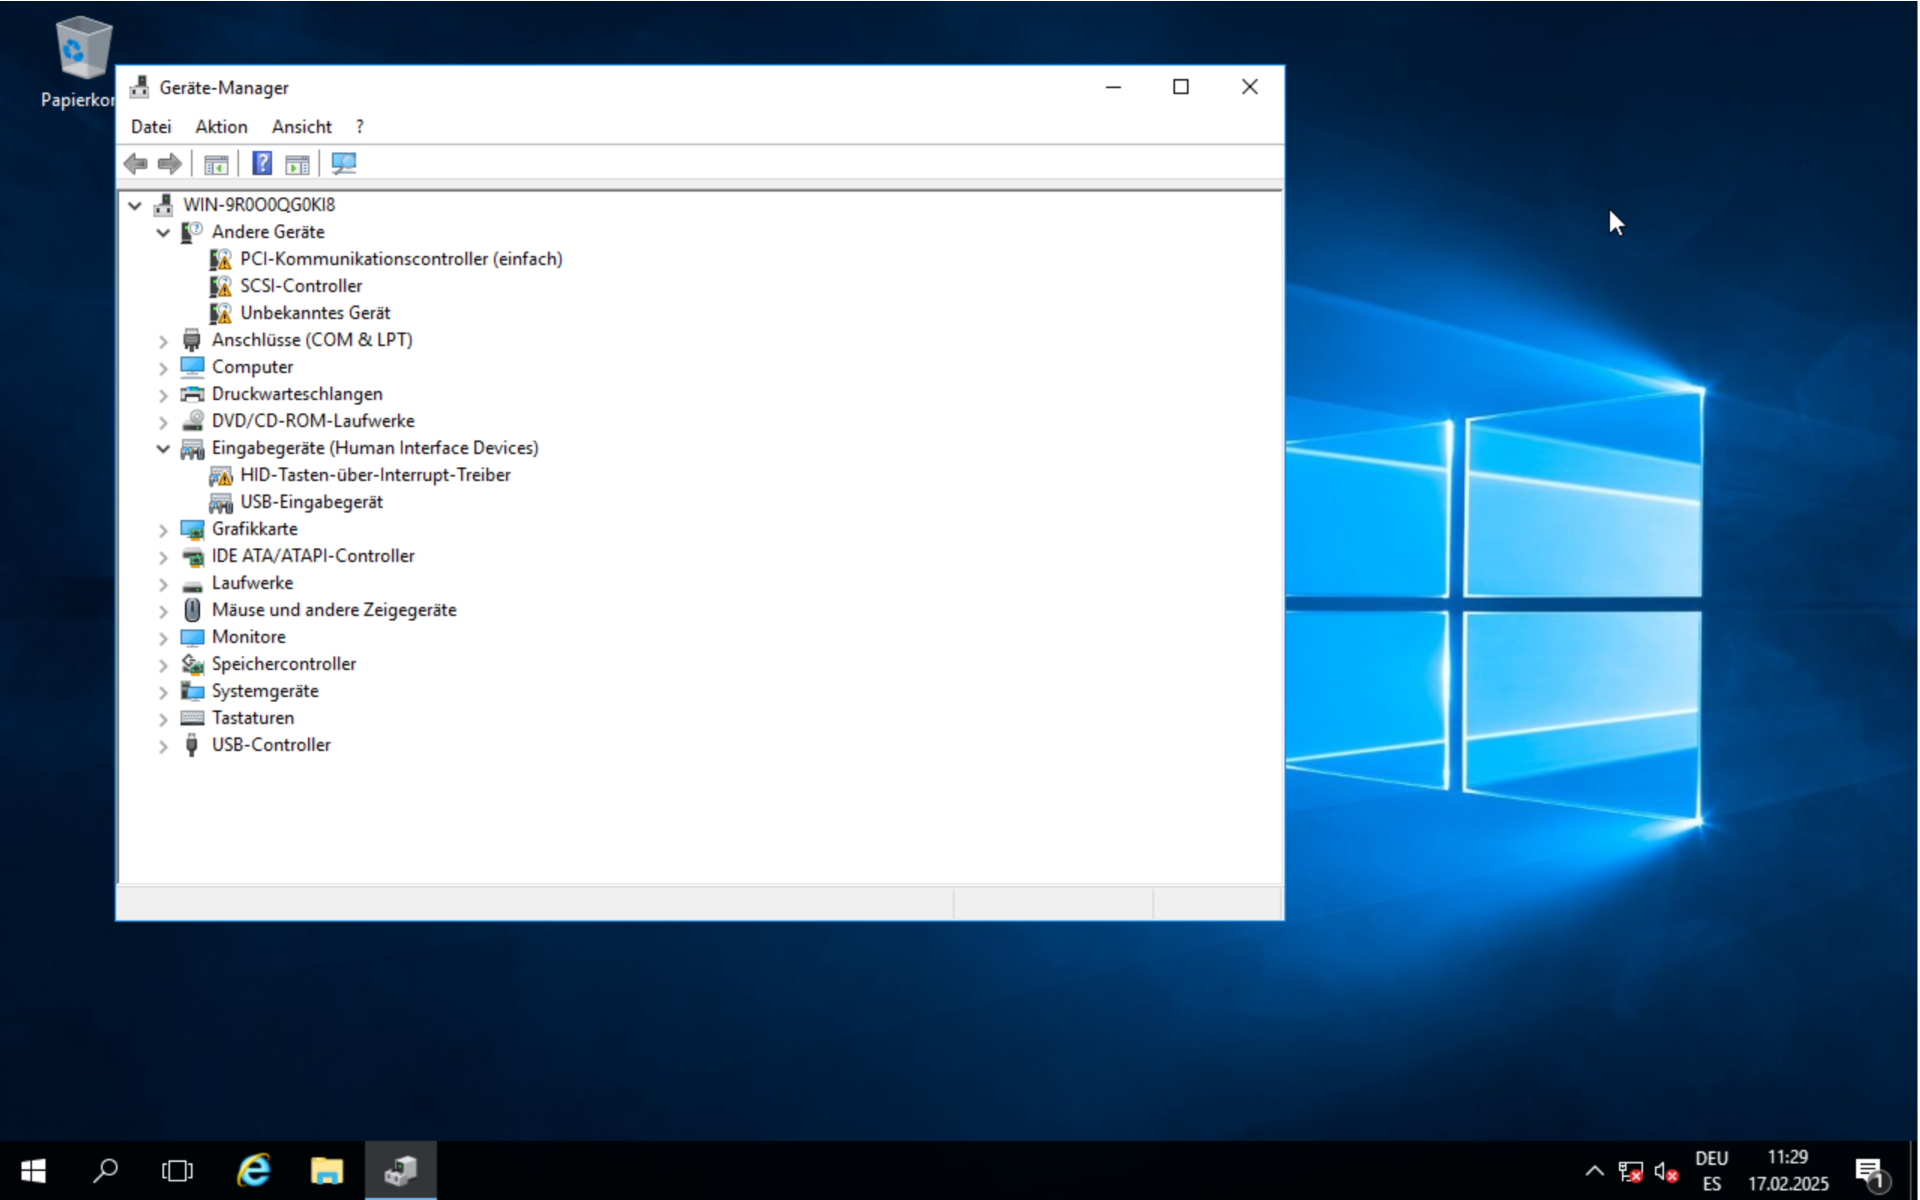Expand the USB-Controller category
The width and height of the screenshot is (1920, 1200).
tap(163, 746)
